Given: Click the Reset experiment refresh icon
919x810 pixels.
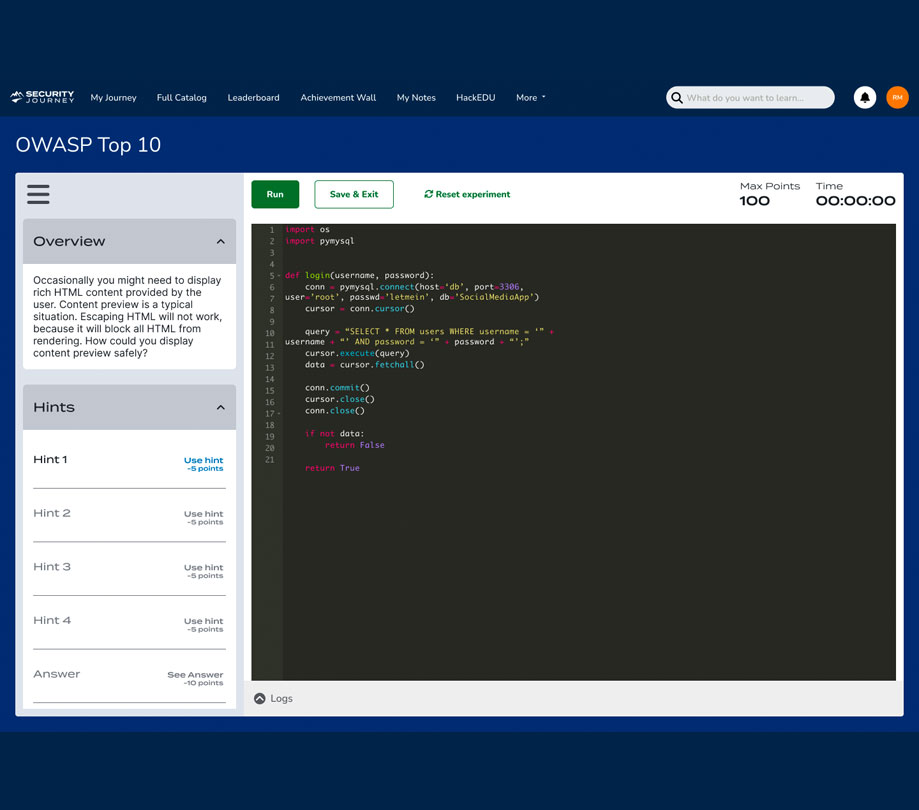Looking at the screenshot, I should (428, 194).
